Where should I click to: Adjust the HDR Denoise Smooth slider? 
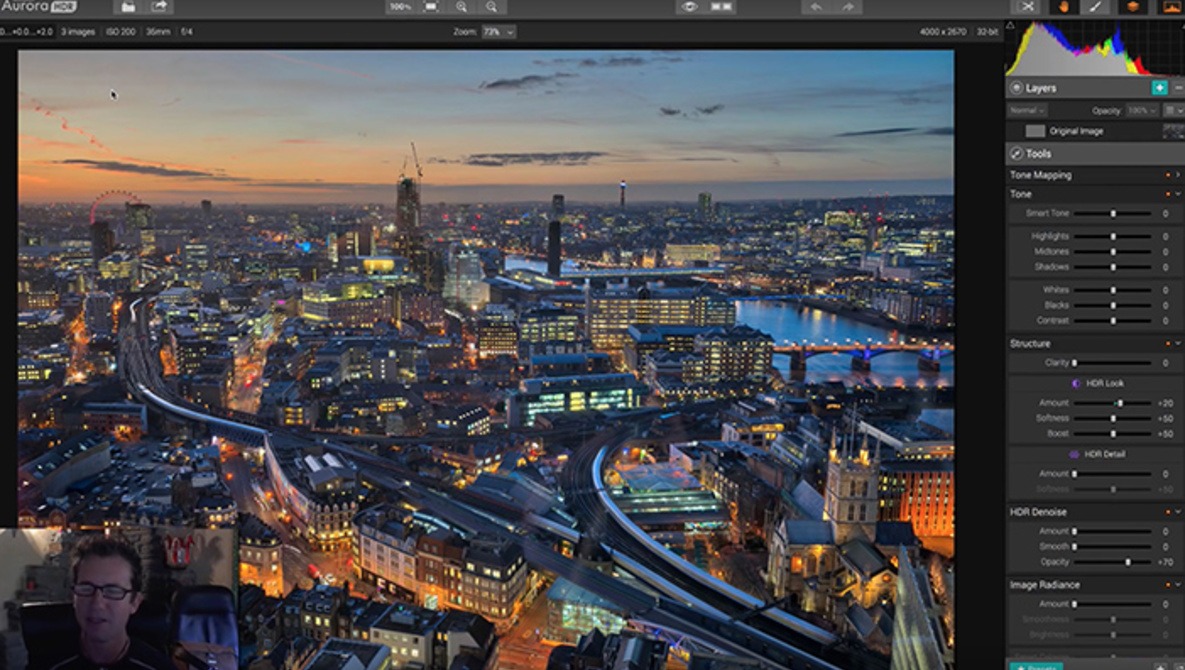1112,546
